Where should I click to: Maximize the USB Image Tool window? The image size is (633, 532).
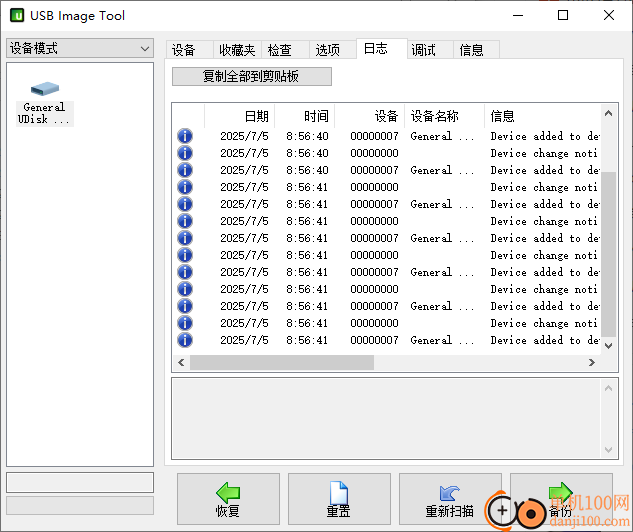[563, 15]
